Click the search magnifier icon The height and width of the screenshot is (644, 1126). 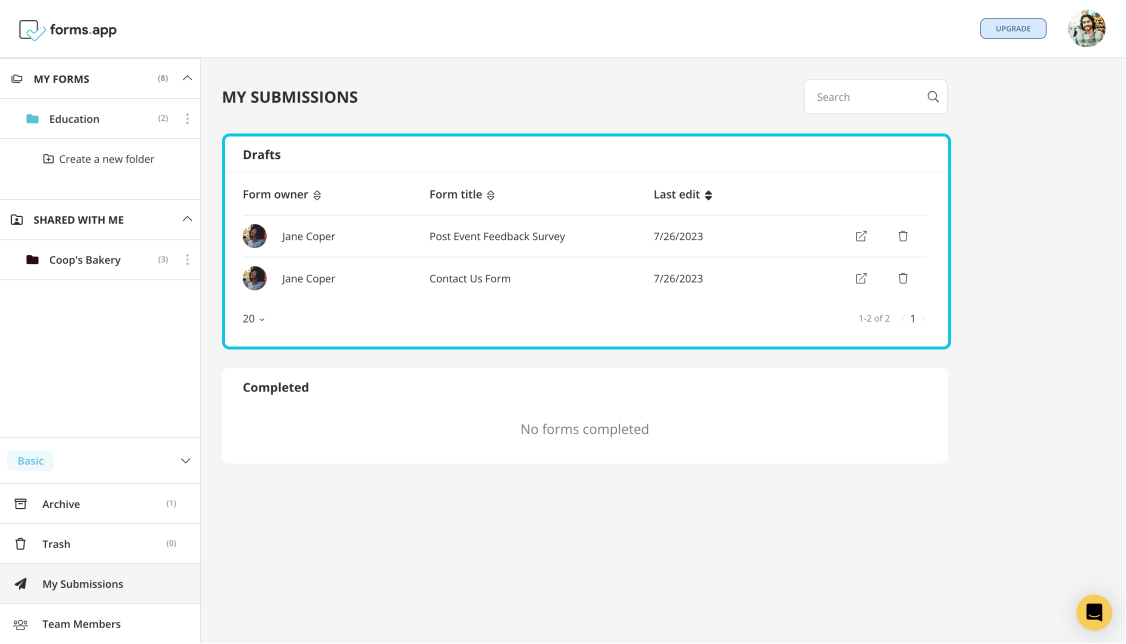coord(932,96)
